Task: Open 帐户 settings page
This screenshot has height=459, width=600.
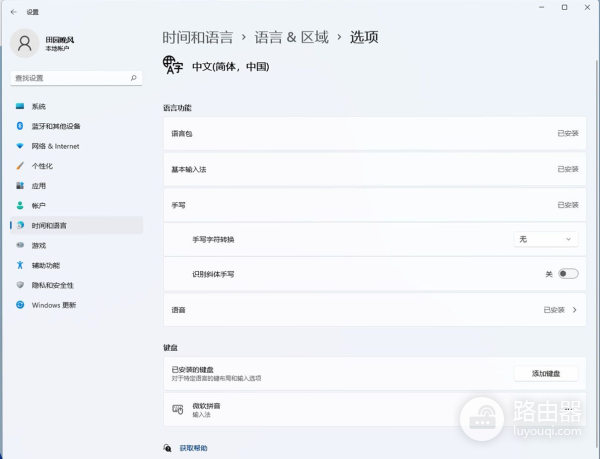Action: click(77, 205)
